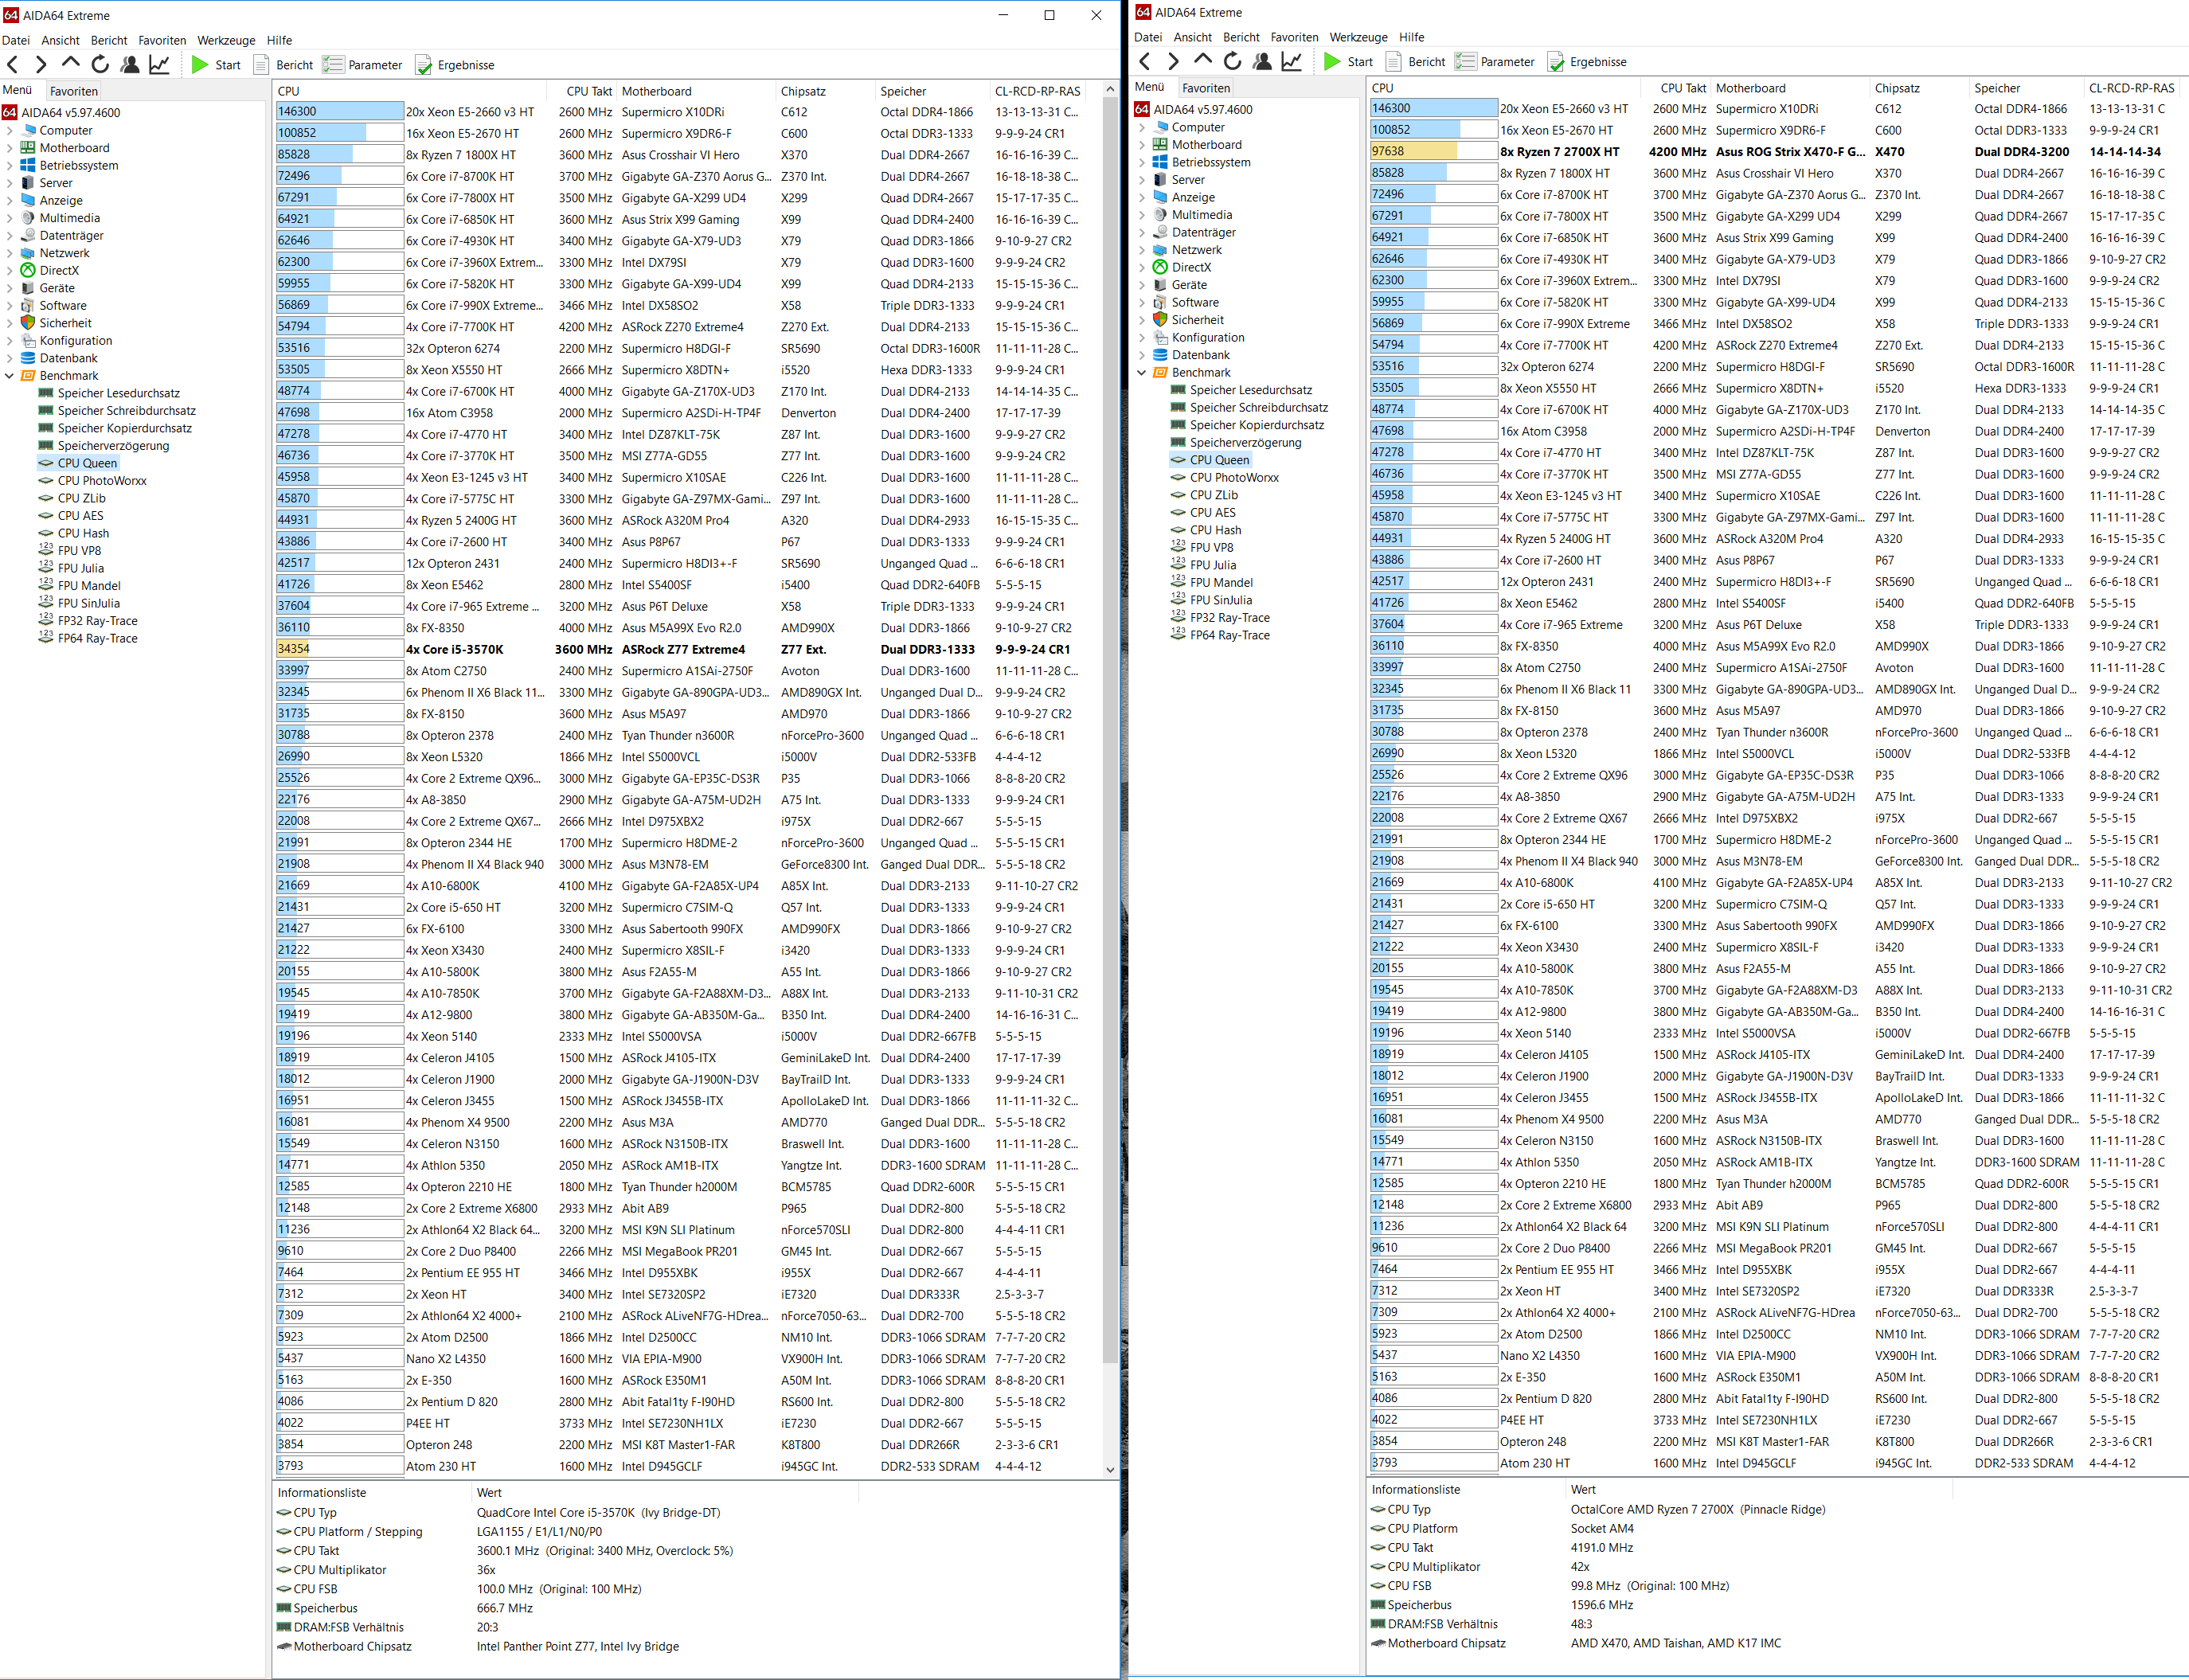Select the highlighted Ryzen 7 2700X result row
This screenshot has height=1680, width=2189.
pos(1558,152)
